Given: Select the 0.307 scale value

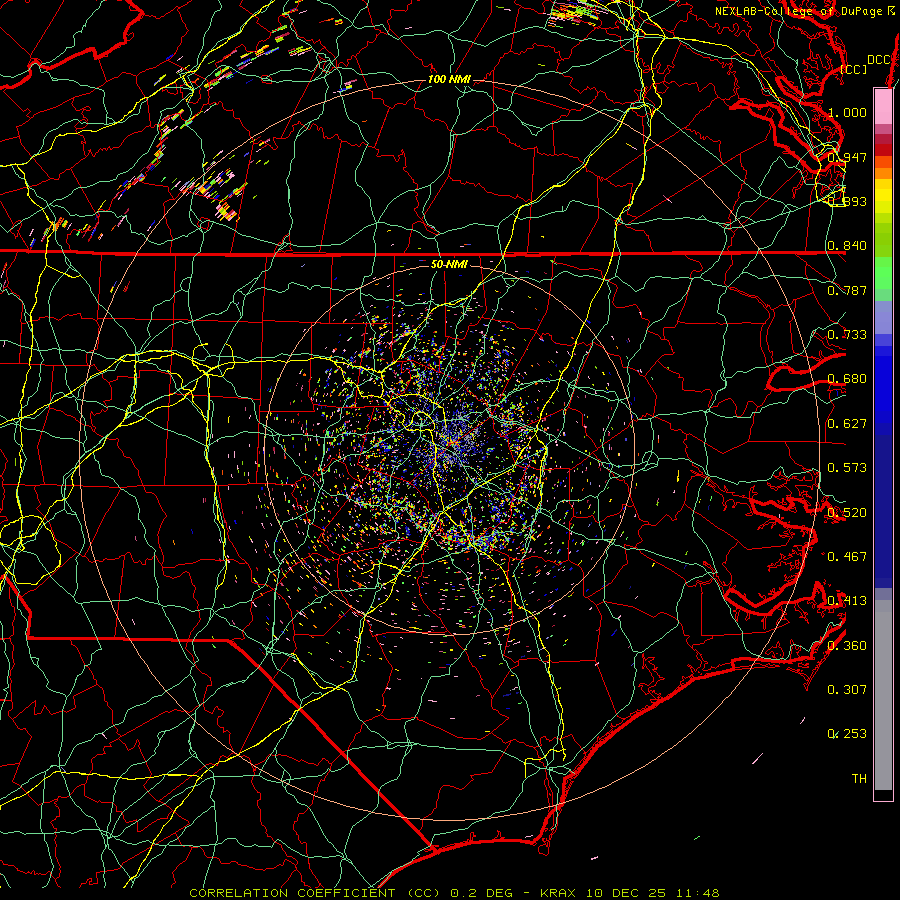Looking at the screenshot, I should tap(847, 690).
